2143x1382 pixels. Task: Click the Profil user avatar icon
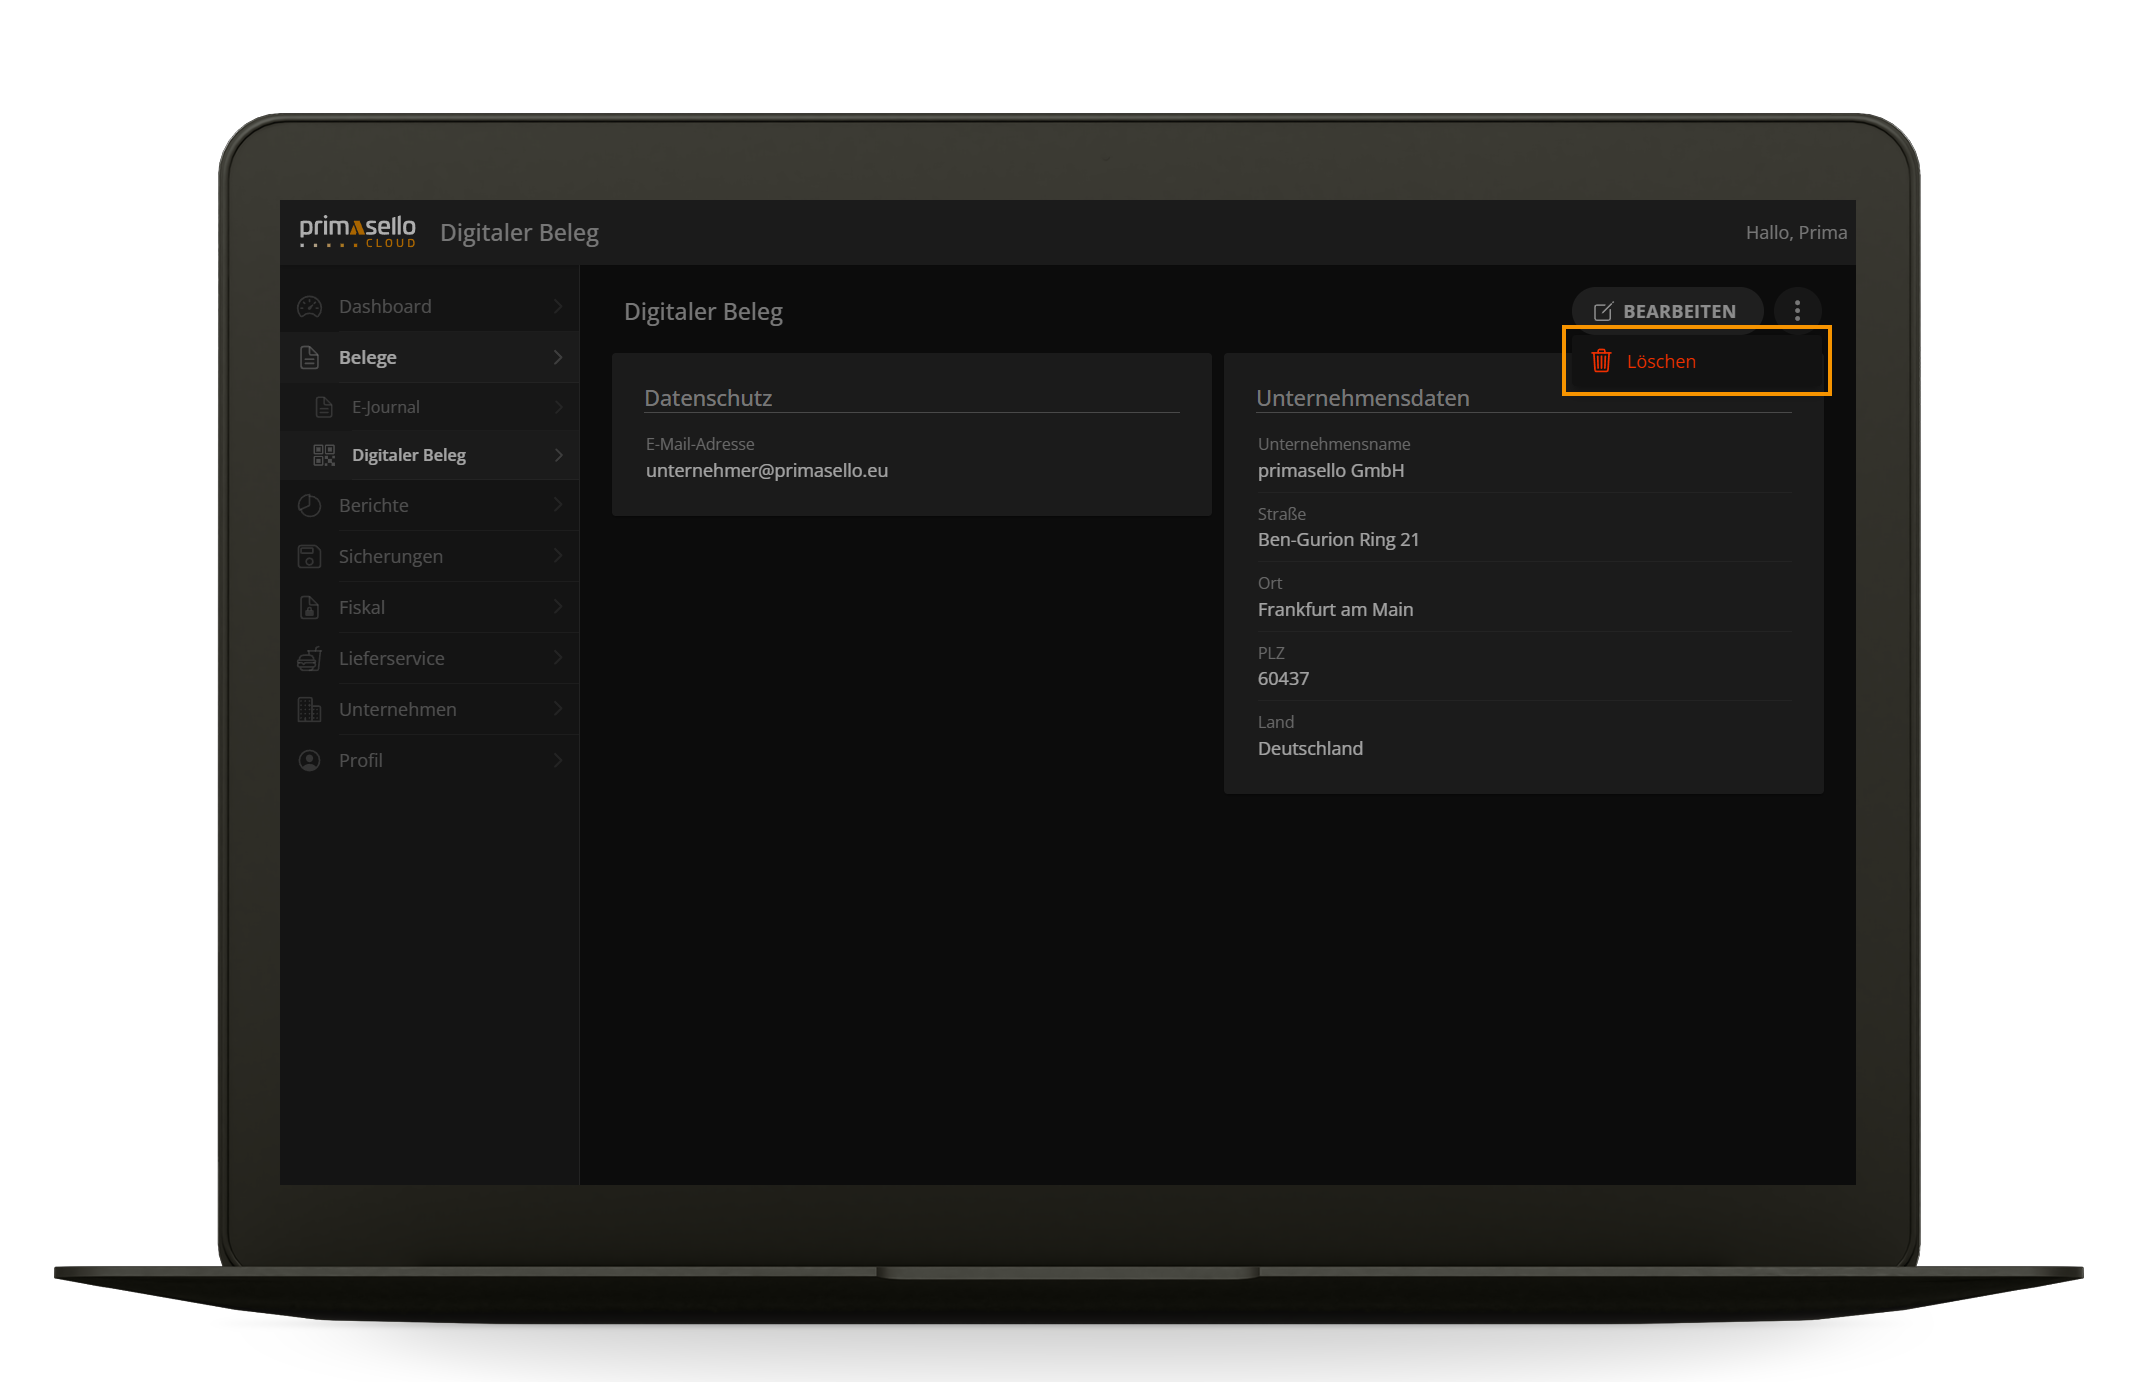pyautogui.click(x=310, y=760)
